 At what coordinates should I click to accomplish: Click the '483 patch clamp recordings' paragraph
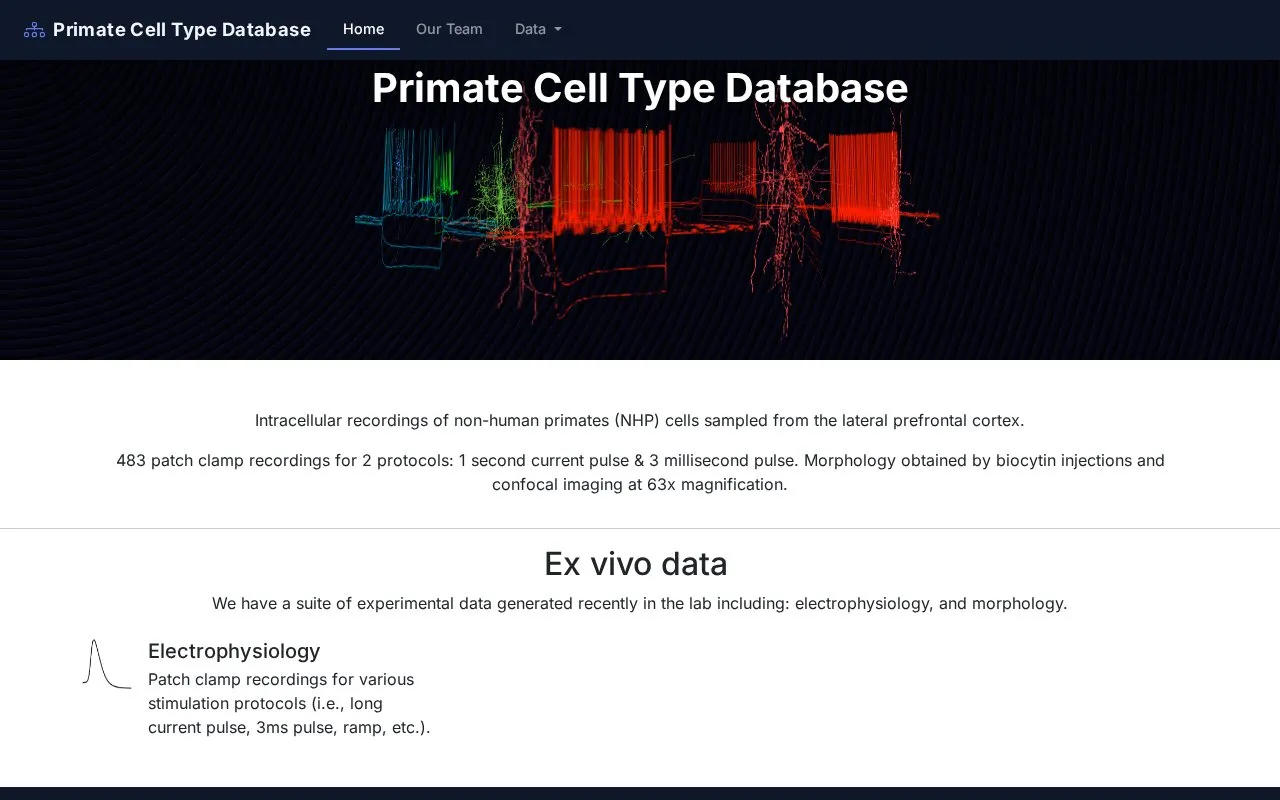coord(640,472)
